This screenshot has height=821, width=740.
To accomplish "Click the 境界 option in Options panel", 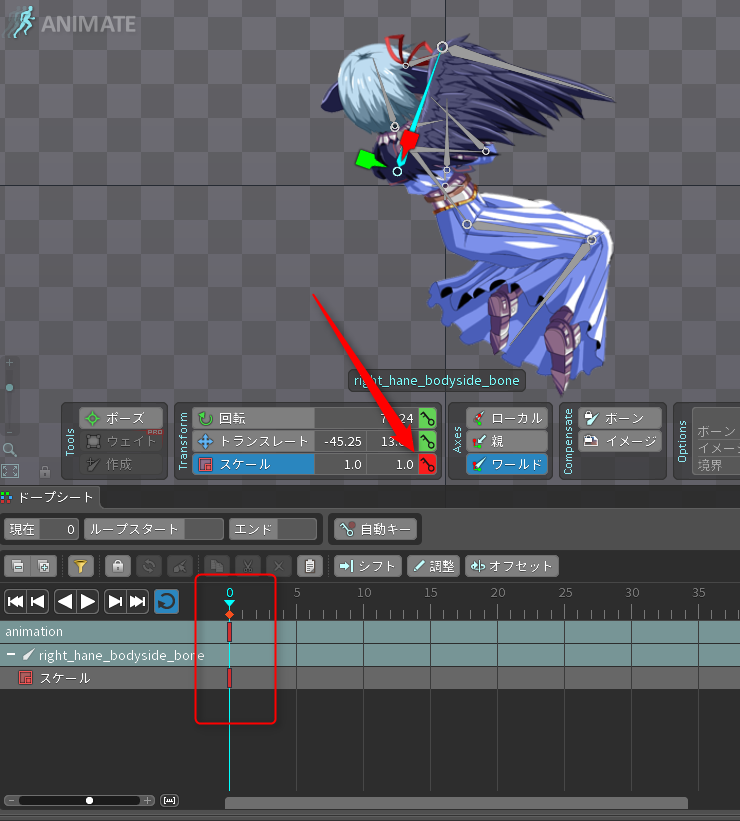I will point(710,465).
